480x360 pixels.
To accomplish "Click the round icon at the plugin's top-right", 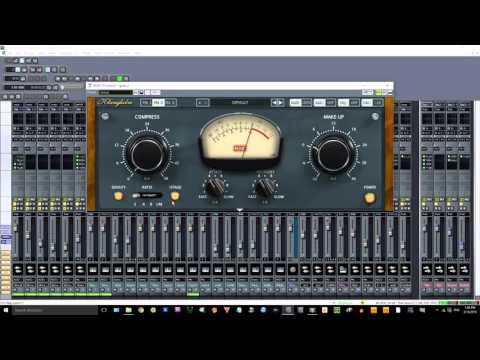I will (x=375, y=116).
